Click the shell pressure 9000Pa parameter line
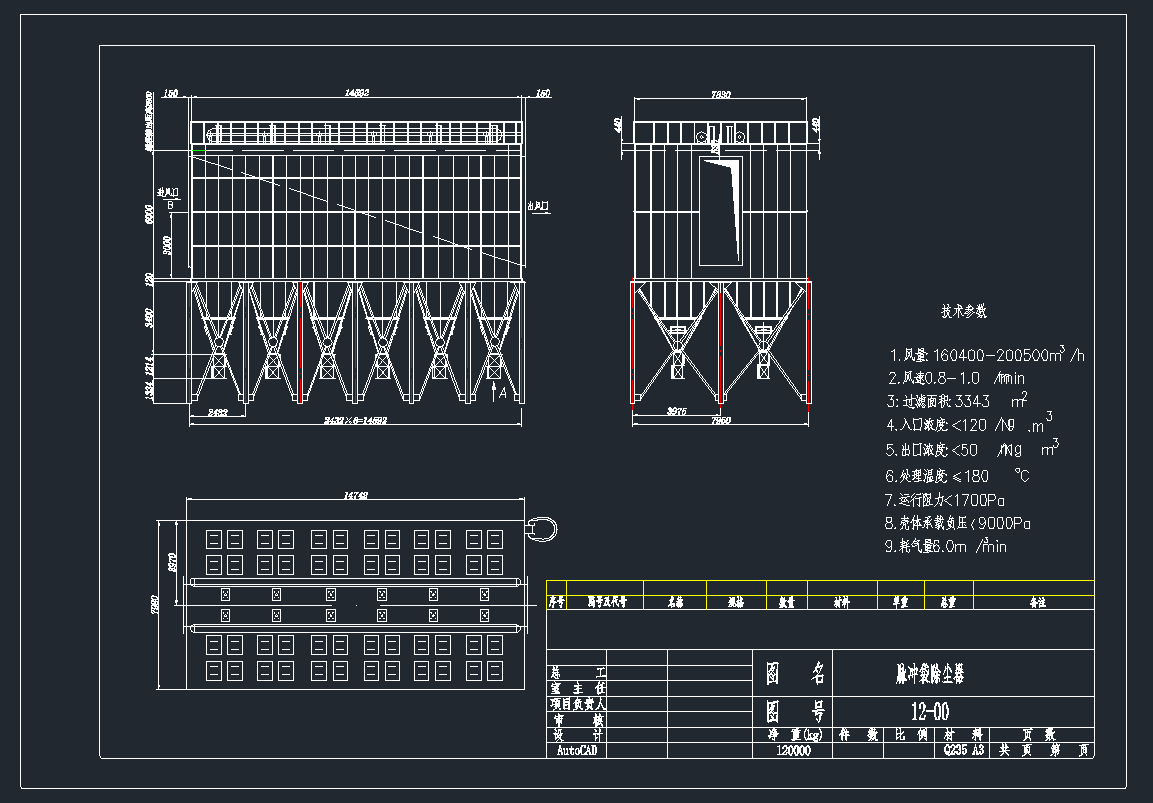The height and width of the screenshot is (803, 1153). pyautogui.click(x=957, y=523)
